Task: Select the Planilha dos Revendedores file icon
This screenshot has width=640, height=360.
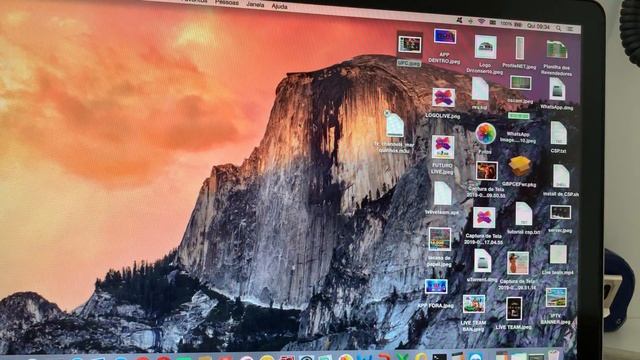Action: pyautogui.click(x=557, y=50)
